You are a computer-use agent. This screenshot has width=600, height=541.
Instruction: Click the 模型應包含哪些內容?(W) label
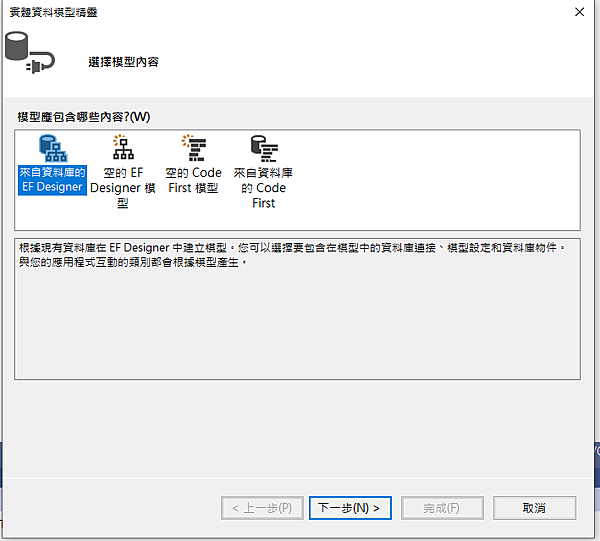click(84, 117)
